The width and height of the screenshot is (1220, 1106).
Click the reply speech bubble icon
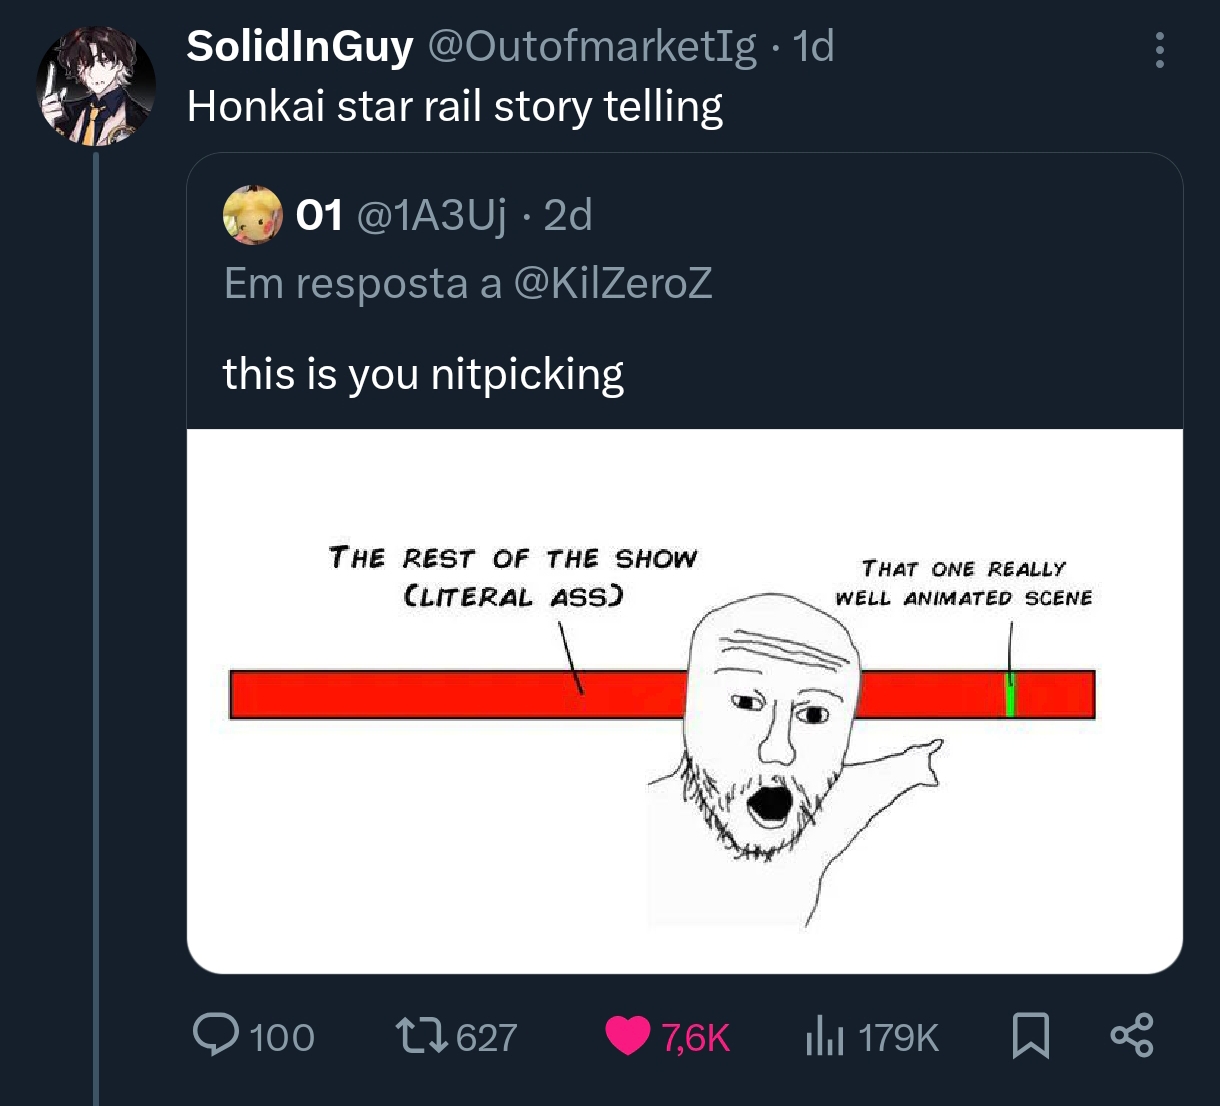[214, 1035]
